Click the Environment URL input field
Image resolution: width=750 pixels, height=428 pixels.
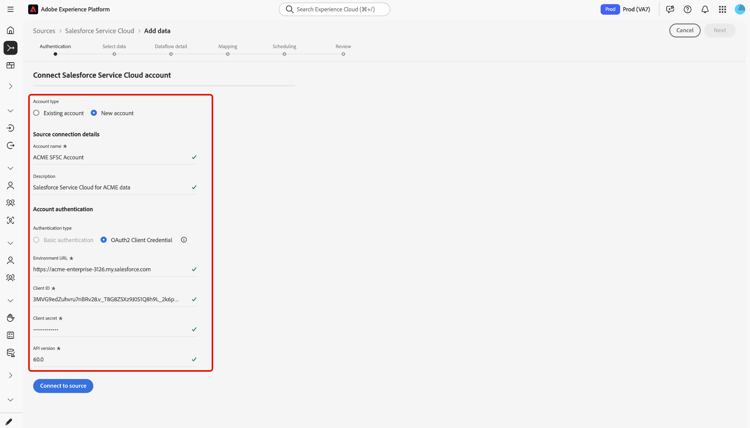click(115, 269)
